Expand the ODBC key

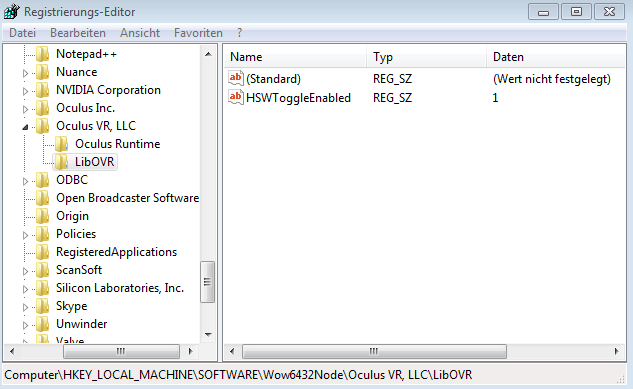(x=25, y=181)
